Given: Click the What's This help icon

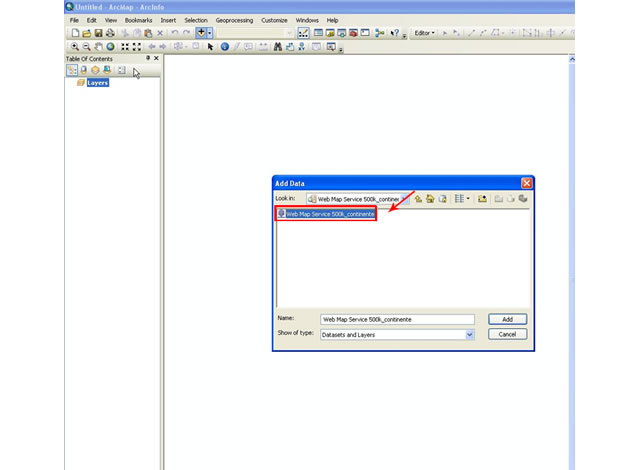Looking at the screenshot, I should [394, 33].
